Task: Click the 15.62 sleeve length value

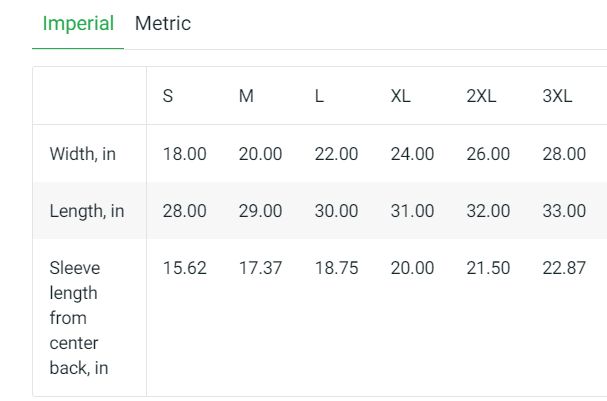Action: (185, 268)
